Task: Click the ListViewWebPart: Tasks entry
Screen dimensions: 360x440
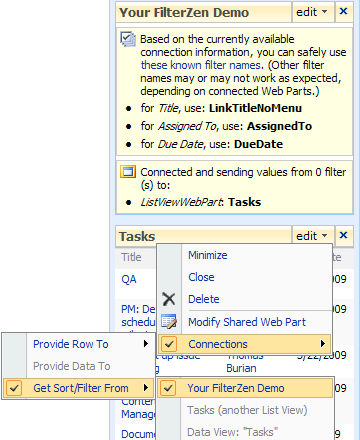Action: pos(201,202)
